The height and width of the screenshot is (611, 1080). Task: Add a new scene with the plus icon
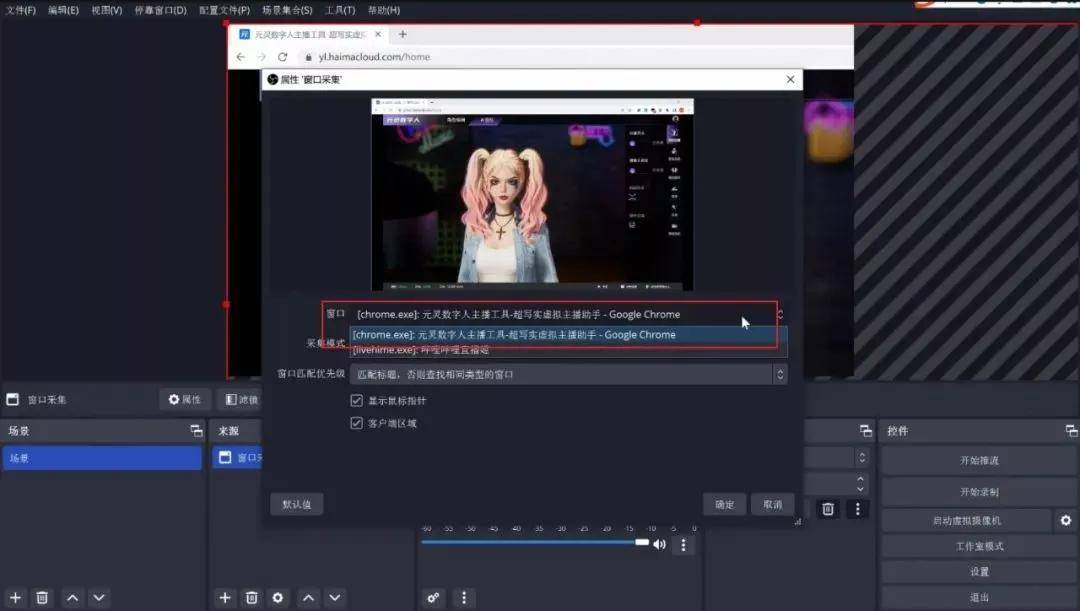[x=14, y=596]
